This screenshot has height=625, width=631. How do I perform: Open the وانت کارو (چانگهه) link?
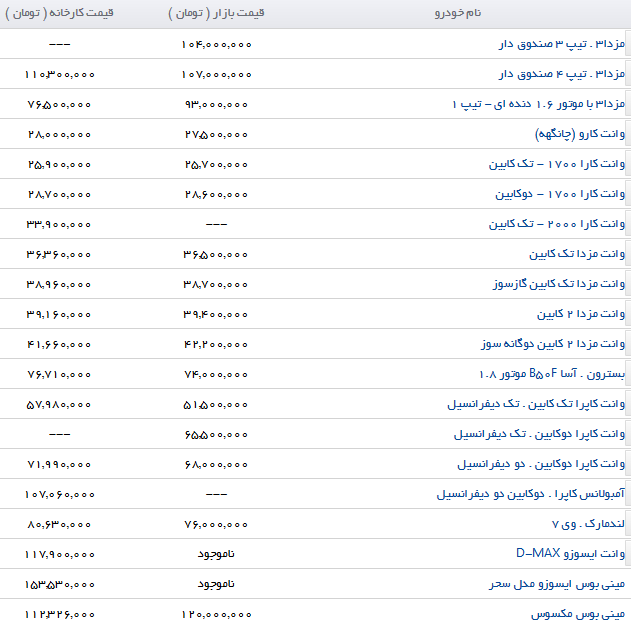pyautogui.click(x=579, y=134)
